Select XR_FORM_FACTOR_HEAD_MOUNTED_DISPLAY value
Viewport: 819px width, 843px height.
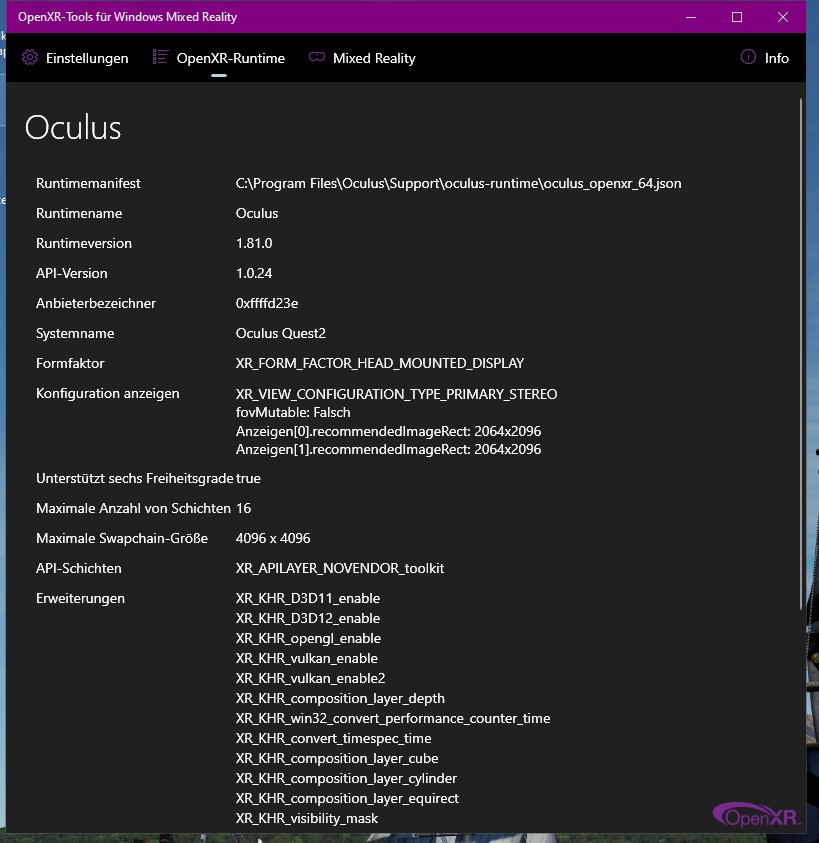pyautogui.click(x=380, y=364)
